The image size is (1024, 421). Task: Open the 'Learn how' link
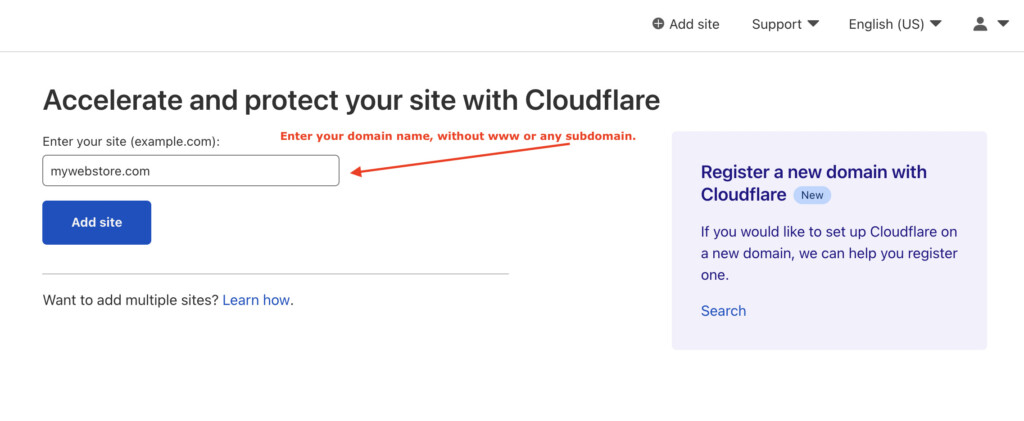coord(256,300)
